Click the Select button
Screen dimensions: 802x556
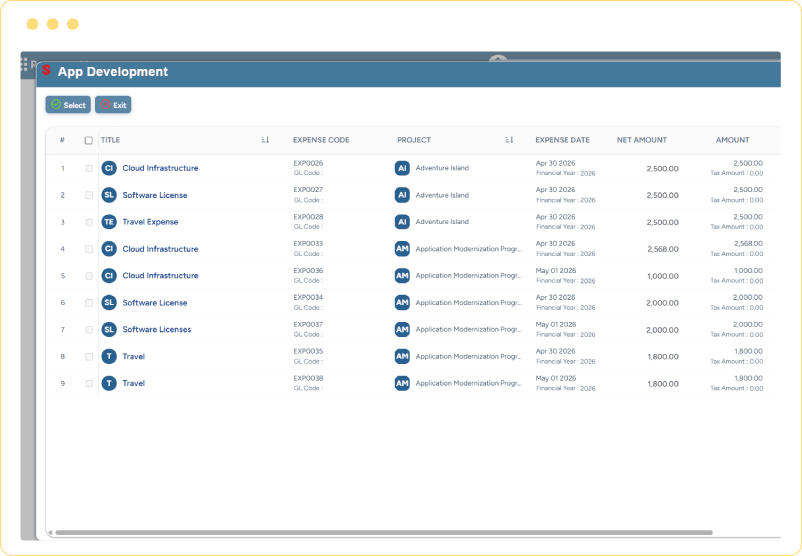click(68, 105)
